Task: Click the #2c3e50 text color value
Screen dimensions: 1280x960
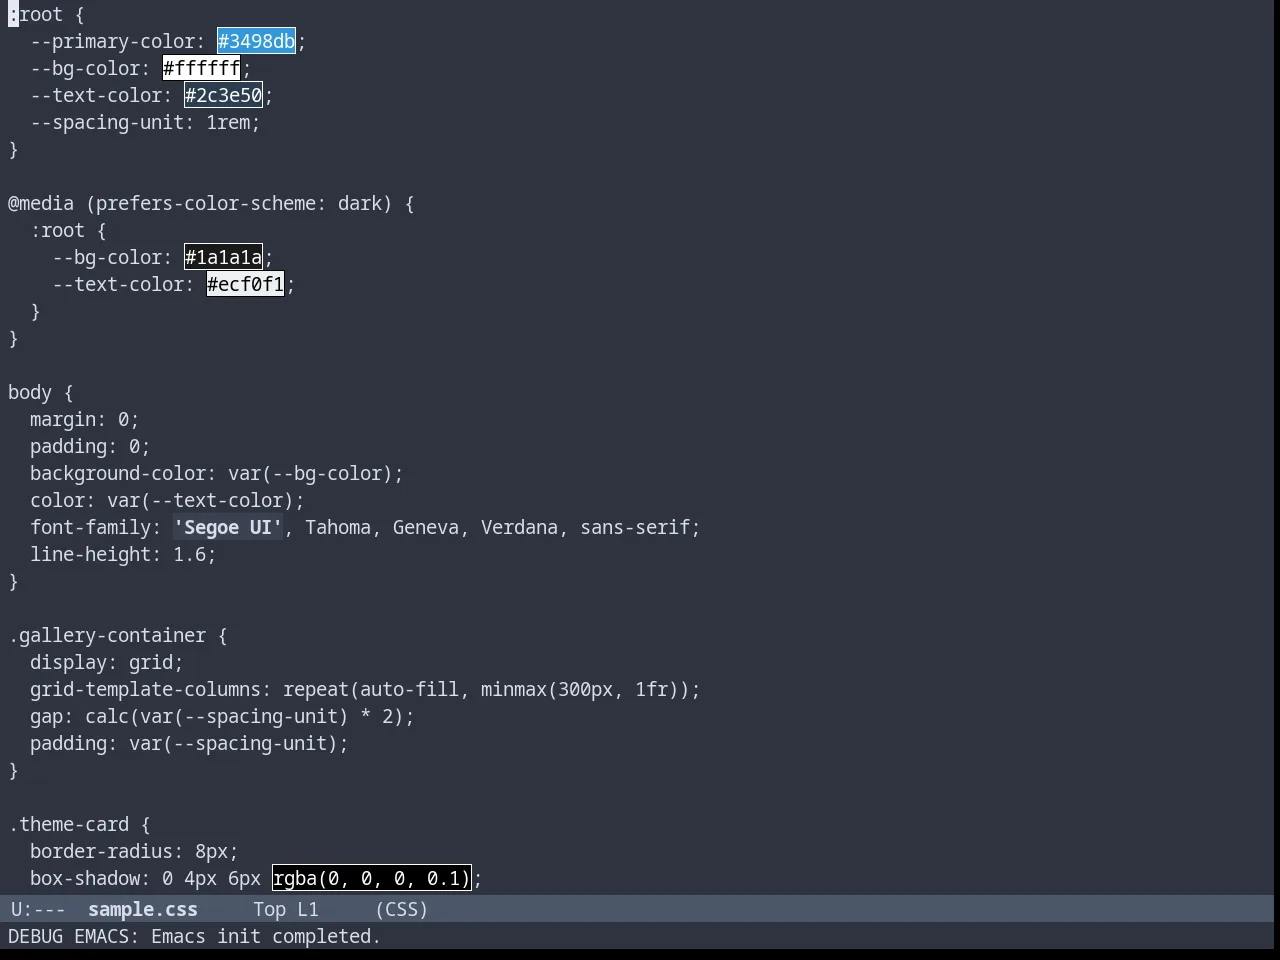Action: coord(223,95)
